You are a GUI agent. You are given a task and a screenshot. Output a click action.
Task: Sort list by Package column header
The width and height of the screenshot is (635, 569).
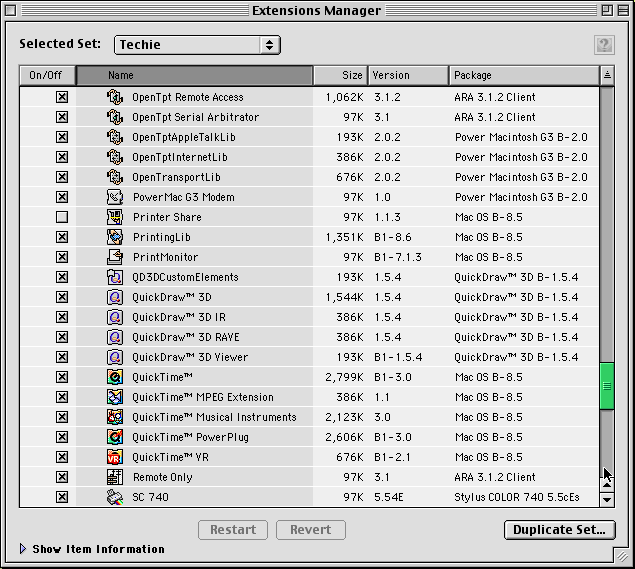tap(524, 75)
